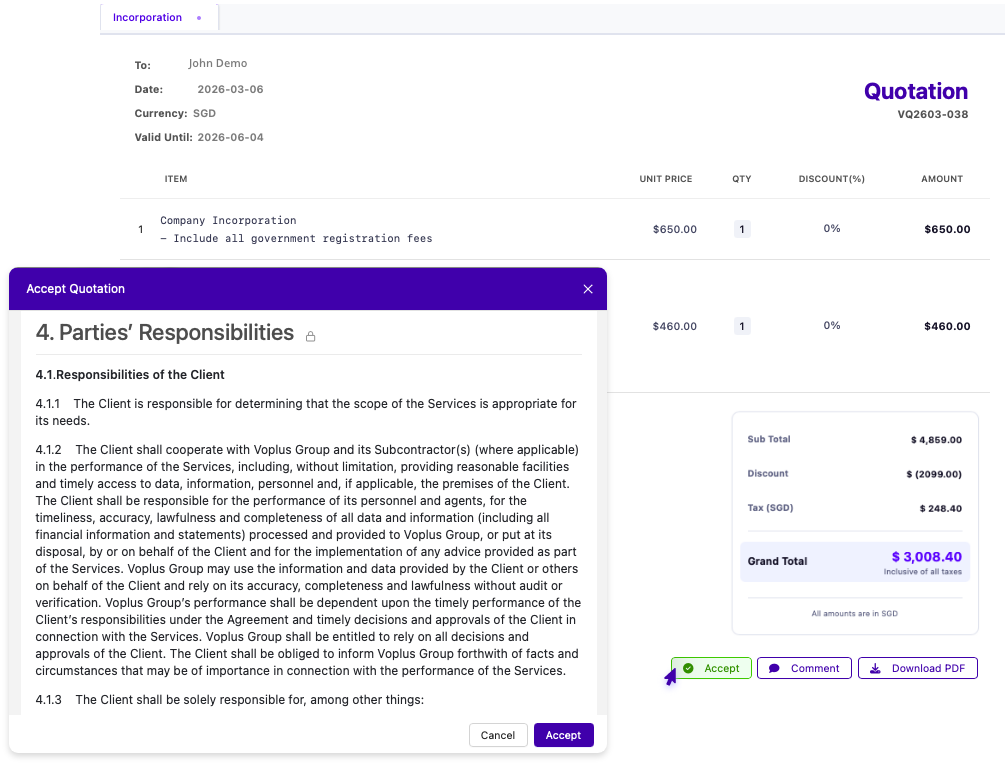The height and width of the screenshot is (765, 1005).
Task: Select the Incorporation tab
Action: tap(147, 18)
